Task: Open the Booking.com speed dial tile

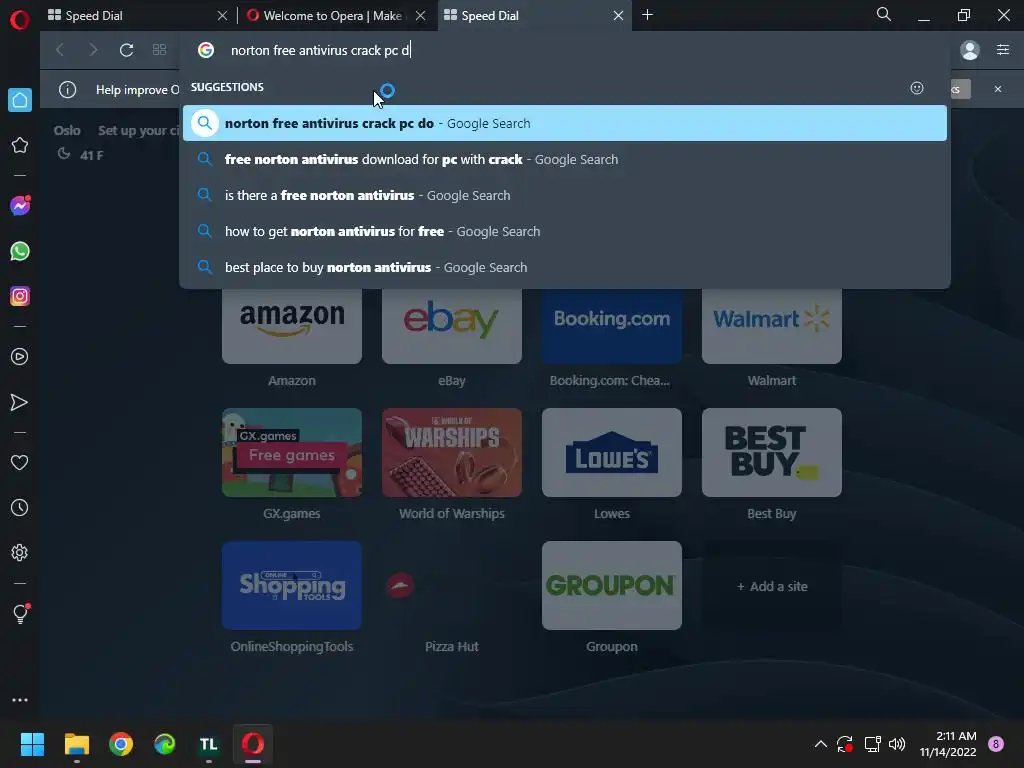Action: pos(612,325)
